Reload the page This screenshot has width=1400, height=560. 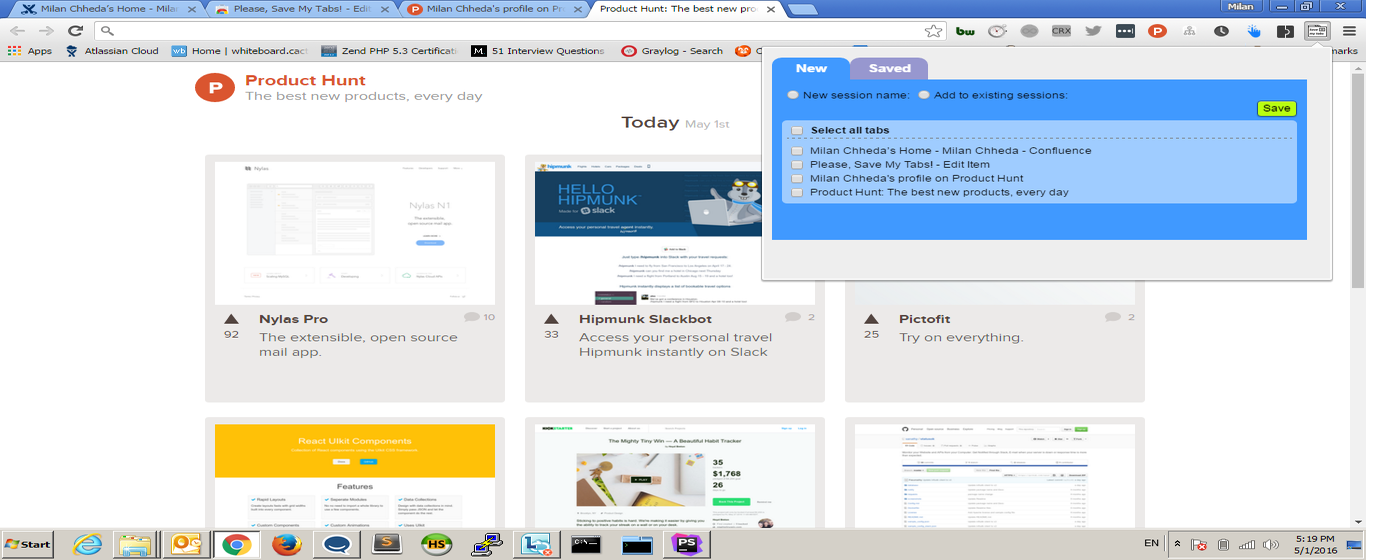(x=75, y=31)
